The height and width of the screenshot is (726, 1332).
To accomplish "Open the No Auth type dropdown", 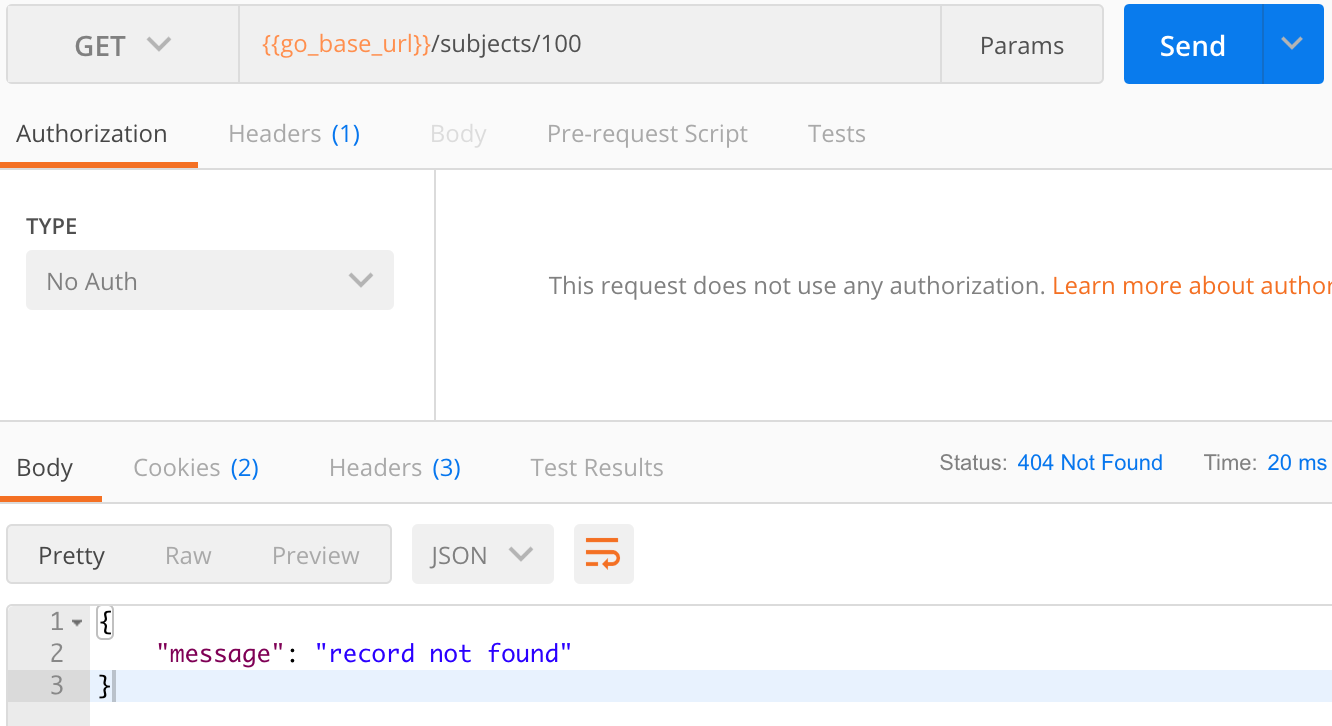I will coord(210,281).
